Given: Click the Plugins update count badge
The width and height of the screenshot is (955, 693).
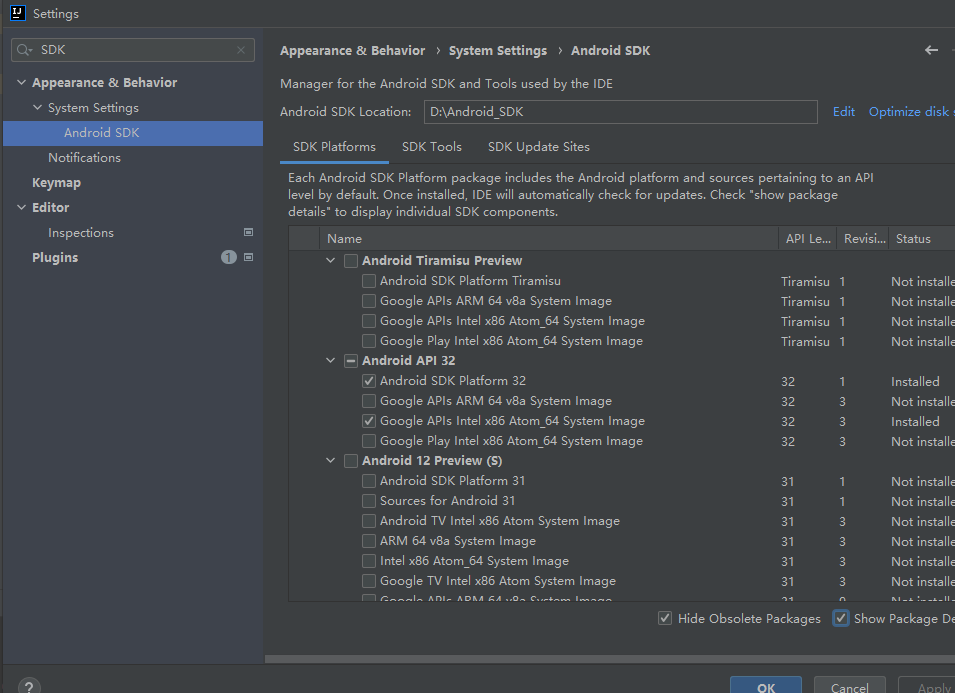Looking at the screenshot, I should [x=229, y=257].
